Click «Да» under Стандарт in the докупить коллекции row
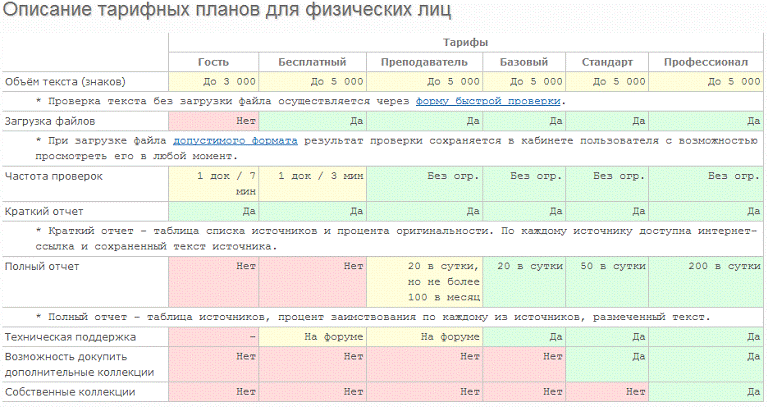The height and width of the screenshot is (407, 768). tap(607, 364)
